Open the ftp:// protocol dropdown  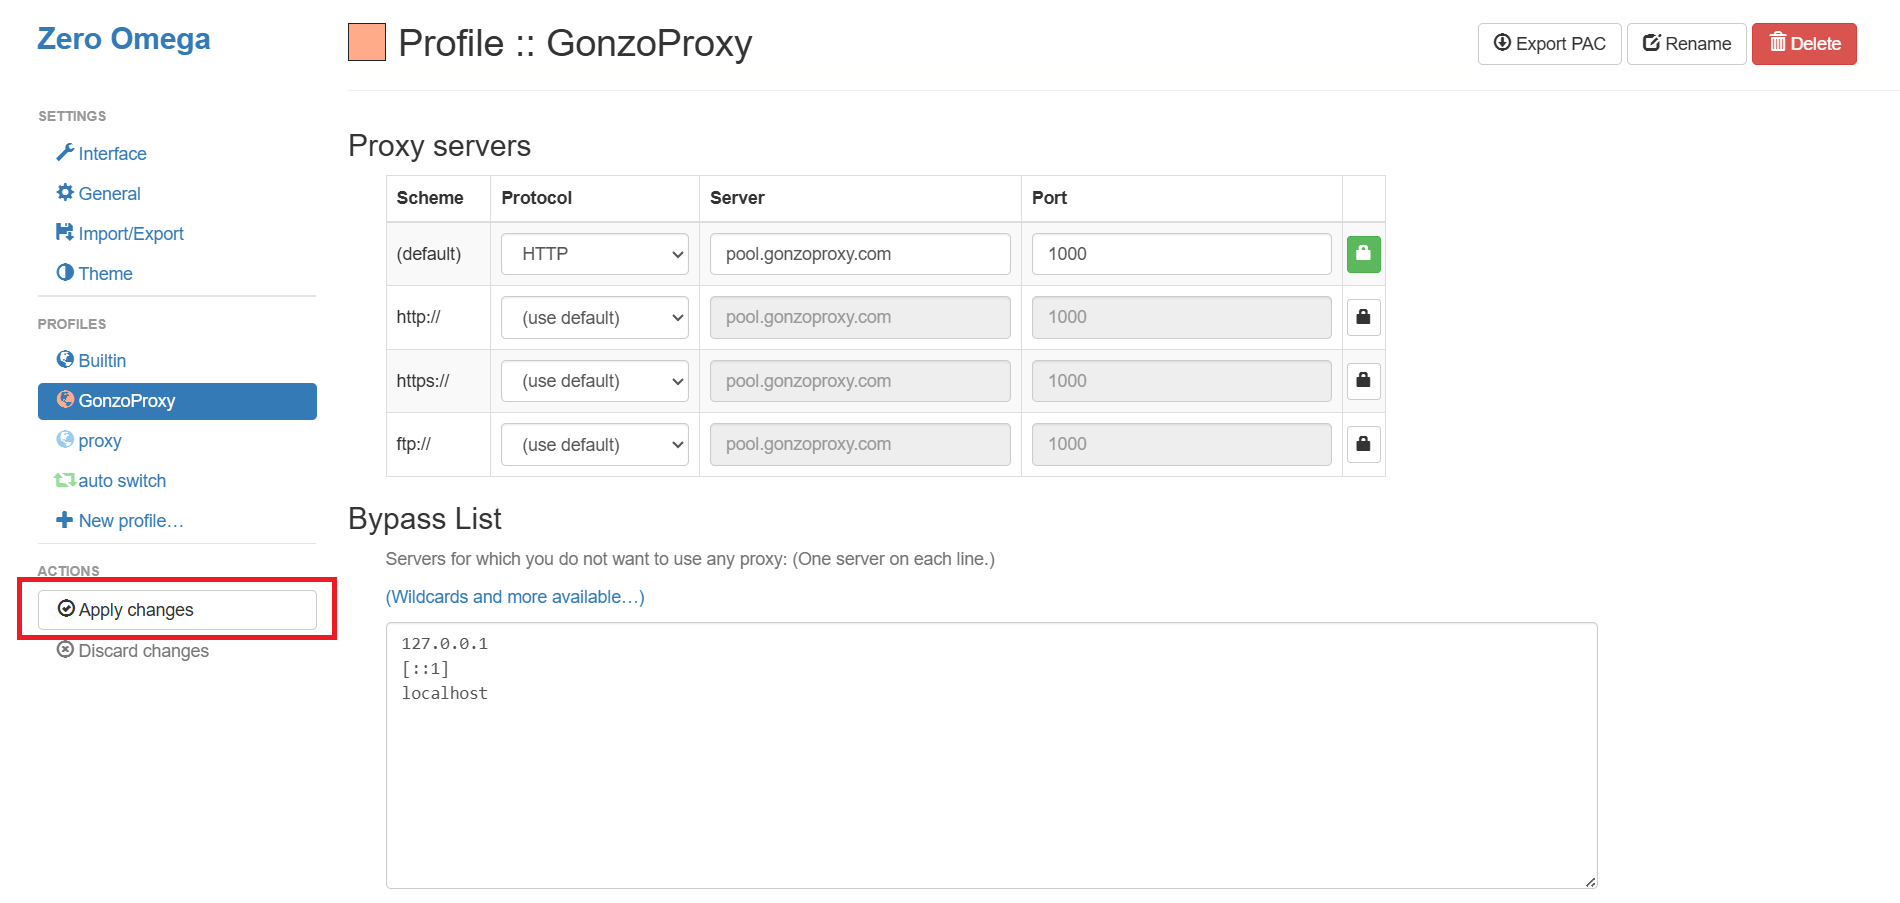[595, 444]
